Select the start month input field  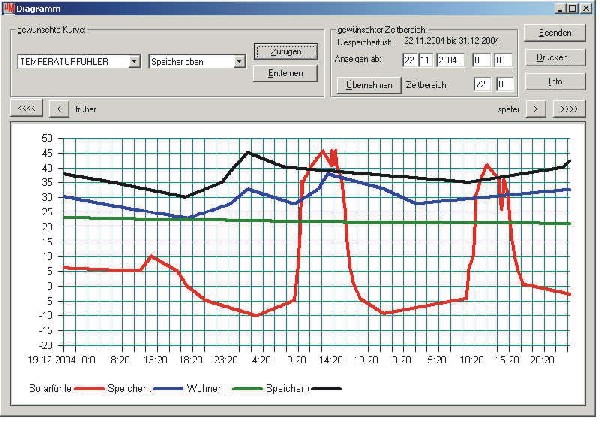[x=427, y=61]
